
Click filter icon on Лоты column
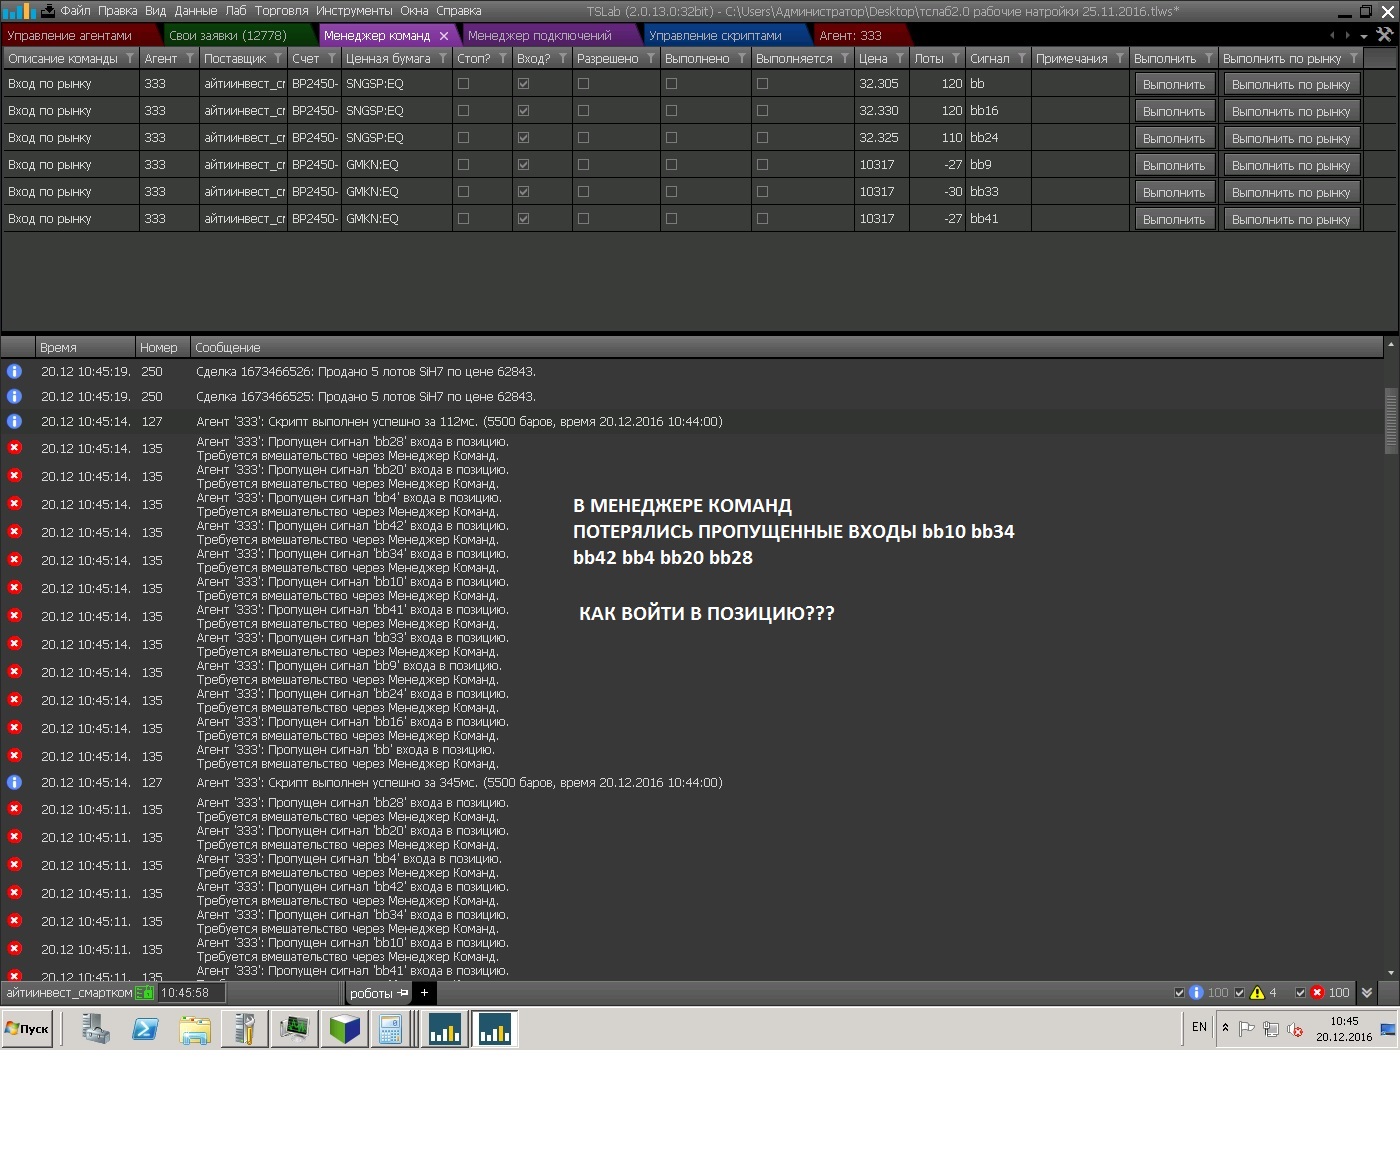tap(956, 58)
